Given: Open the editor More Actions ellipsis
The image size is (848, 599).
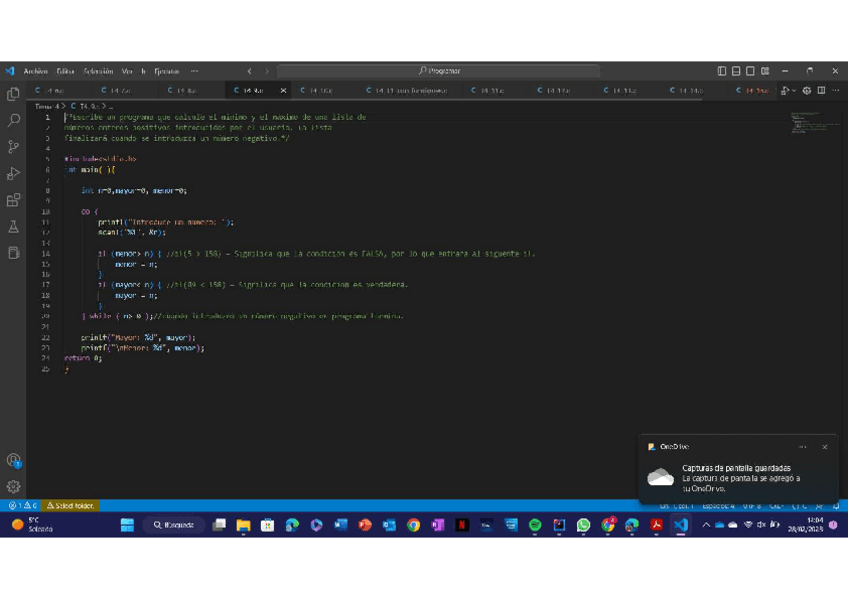Looking at the screenshot, I should 835,90.
